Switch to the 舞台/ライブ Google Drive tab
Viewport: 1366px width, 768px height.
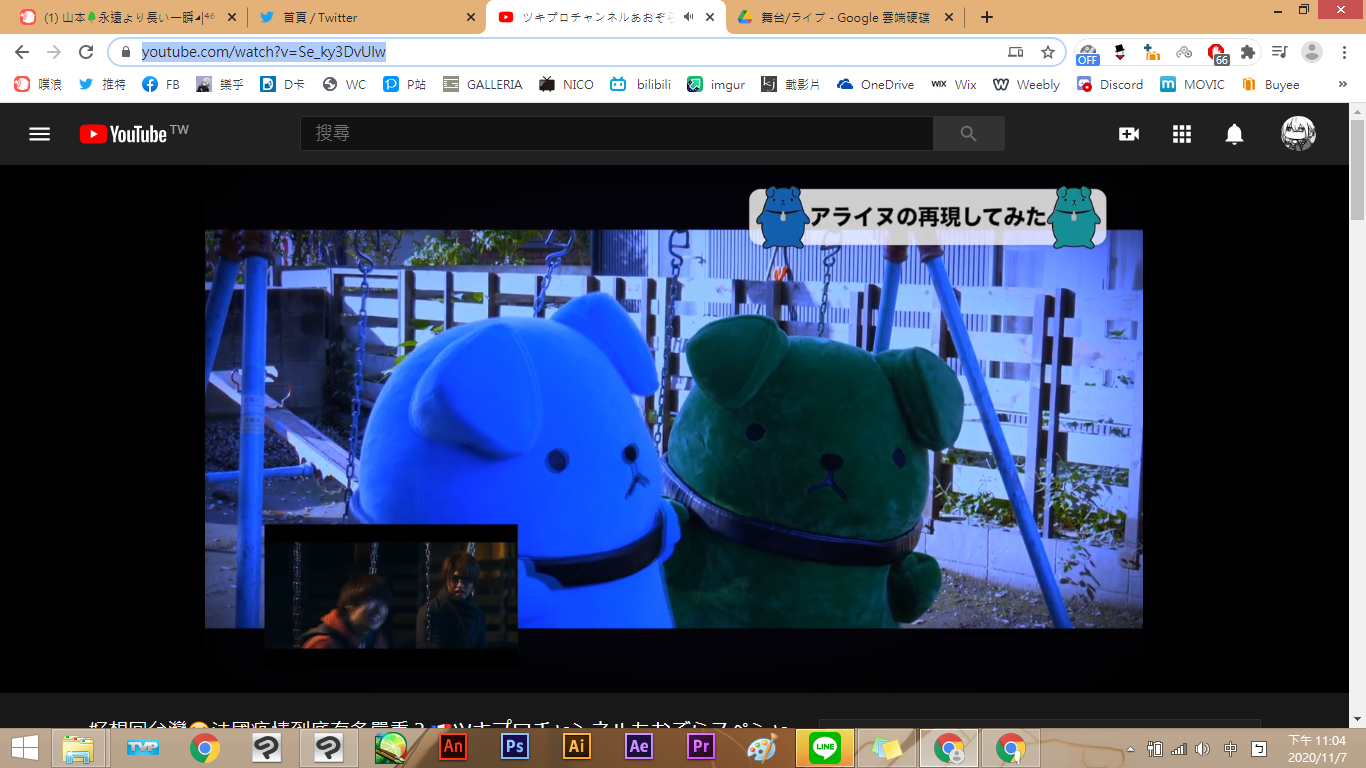point(843,17)
